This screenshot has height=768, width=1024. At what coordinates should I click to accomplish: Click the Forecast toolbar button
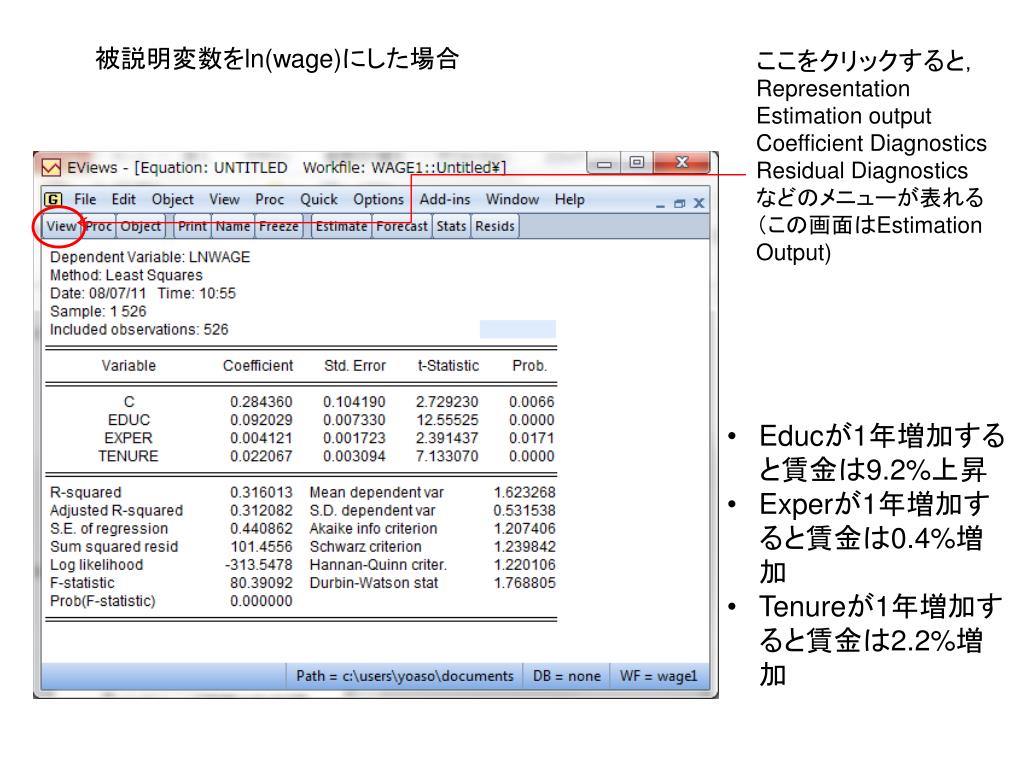click(x=402, y=227)
